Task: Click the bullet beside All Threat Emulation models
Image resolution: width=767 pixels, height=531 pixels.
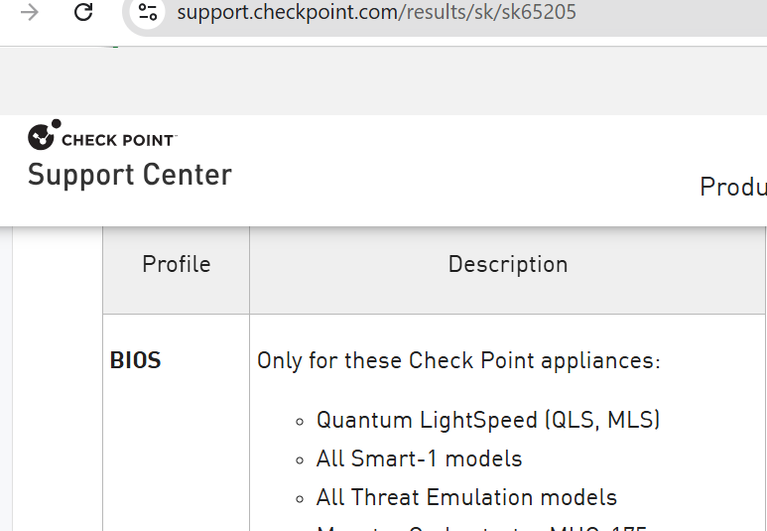Action: (300, 499)
